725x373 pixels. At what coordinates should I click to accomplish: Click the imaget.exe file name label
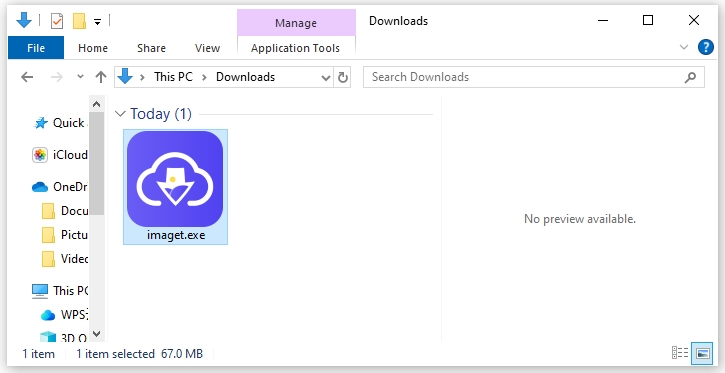pyautogui.click(x=176, y=235)
